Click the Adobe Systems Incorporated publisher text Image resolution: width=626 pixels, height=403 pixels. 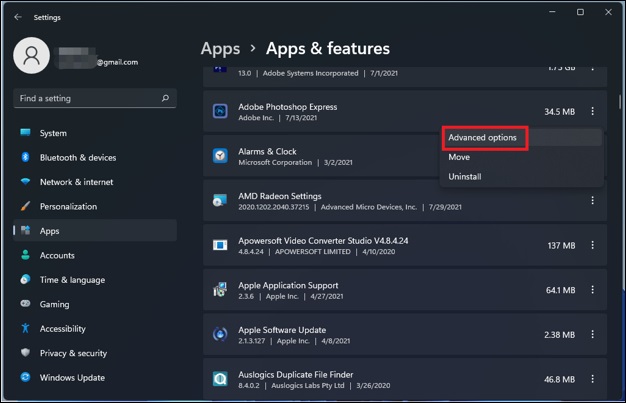[310, 73]
